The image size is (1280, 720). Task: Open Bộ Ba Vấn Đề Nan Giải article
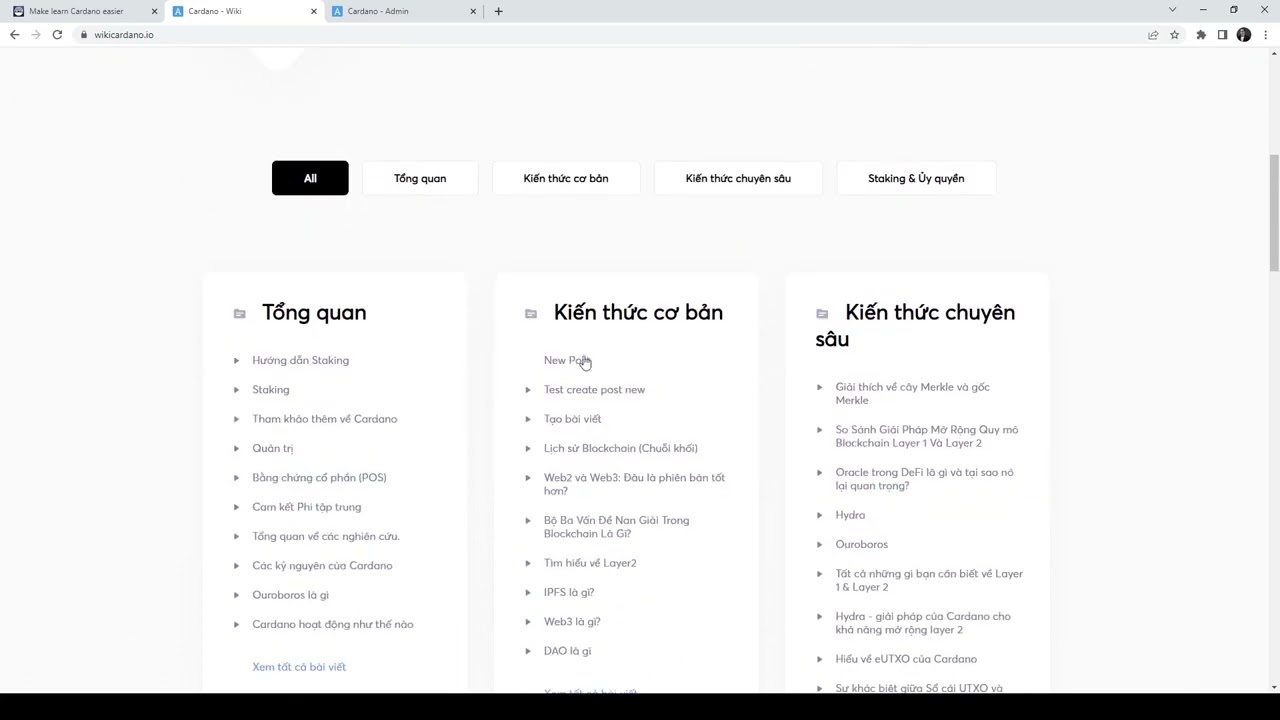616,527
